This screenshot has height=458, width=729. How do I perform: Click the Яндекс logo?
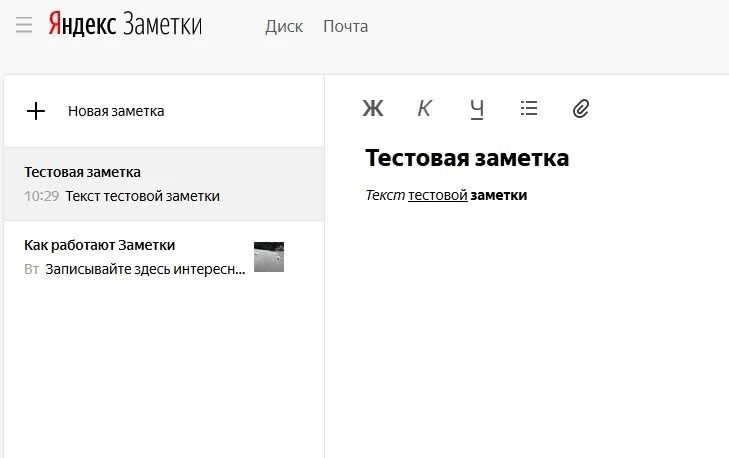pyautogui.click(x=82, y=24)
